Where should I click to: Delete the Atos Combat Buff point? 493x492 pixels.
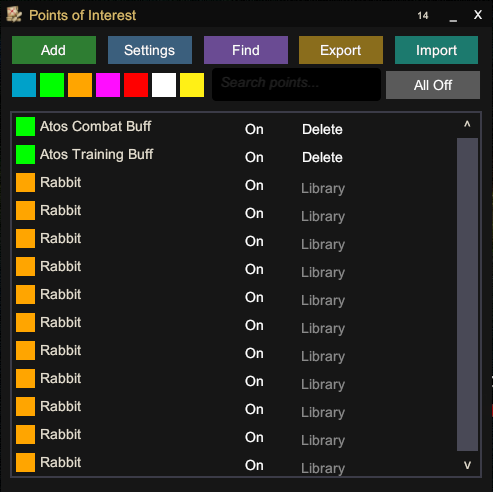pos(322,129)
